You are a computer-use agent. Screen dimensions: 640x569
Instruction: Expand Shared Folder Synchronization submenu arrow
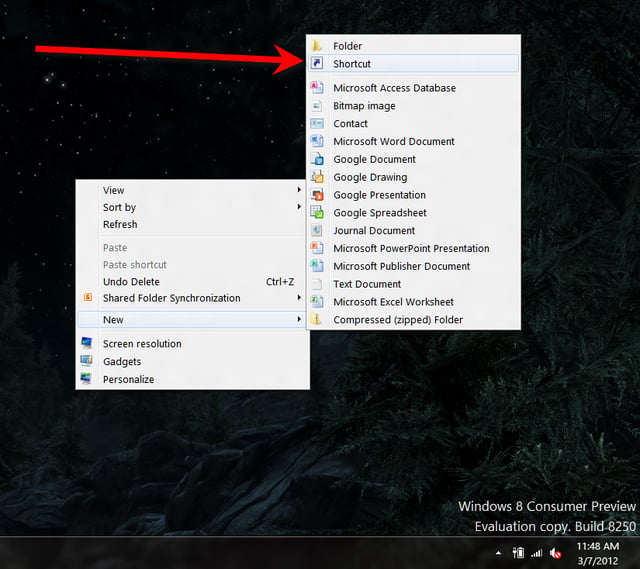pos(299,298)
